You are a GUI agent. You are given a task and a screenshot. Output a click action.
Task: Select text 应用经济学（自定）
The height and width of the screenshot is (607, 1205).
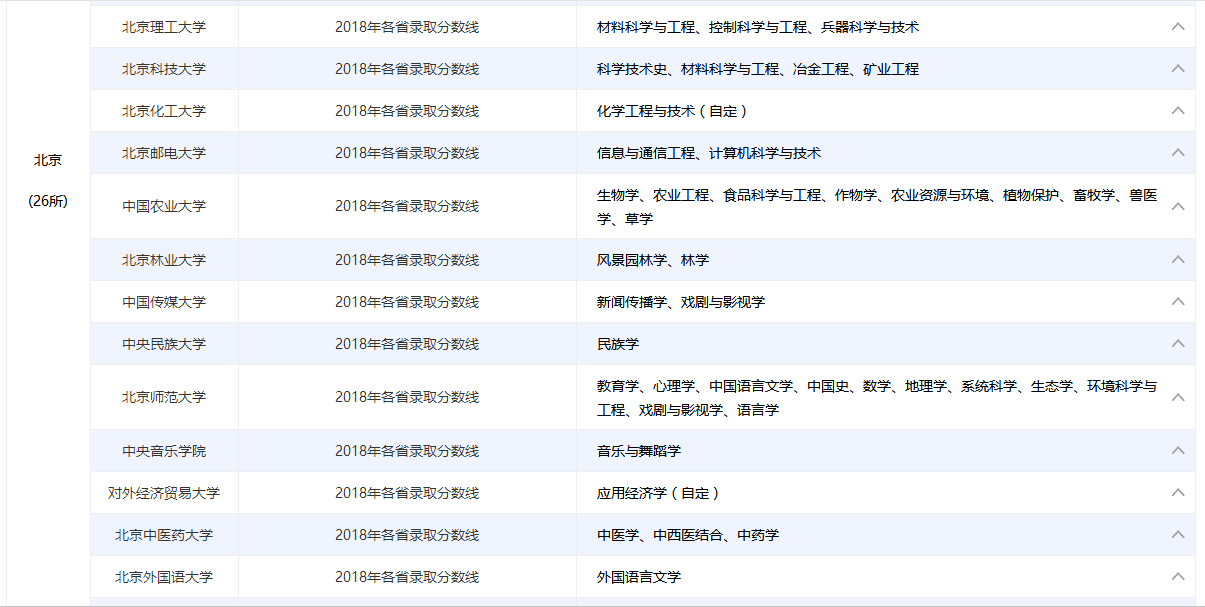pyautogui.click(x=658, y=493)
